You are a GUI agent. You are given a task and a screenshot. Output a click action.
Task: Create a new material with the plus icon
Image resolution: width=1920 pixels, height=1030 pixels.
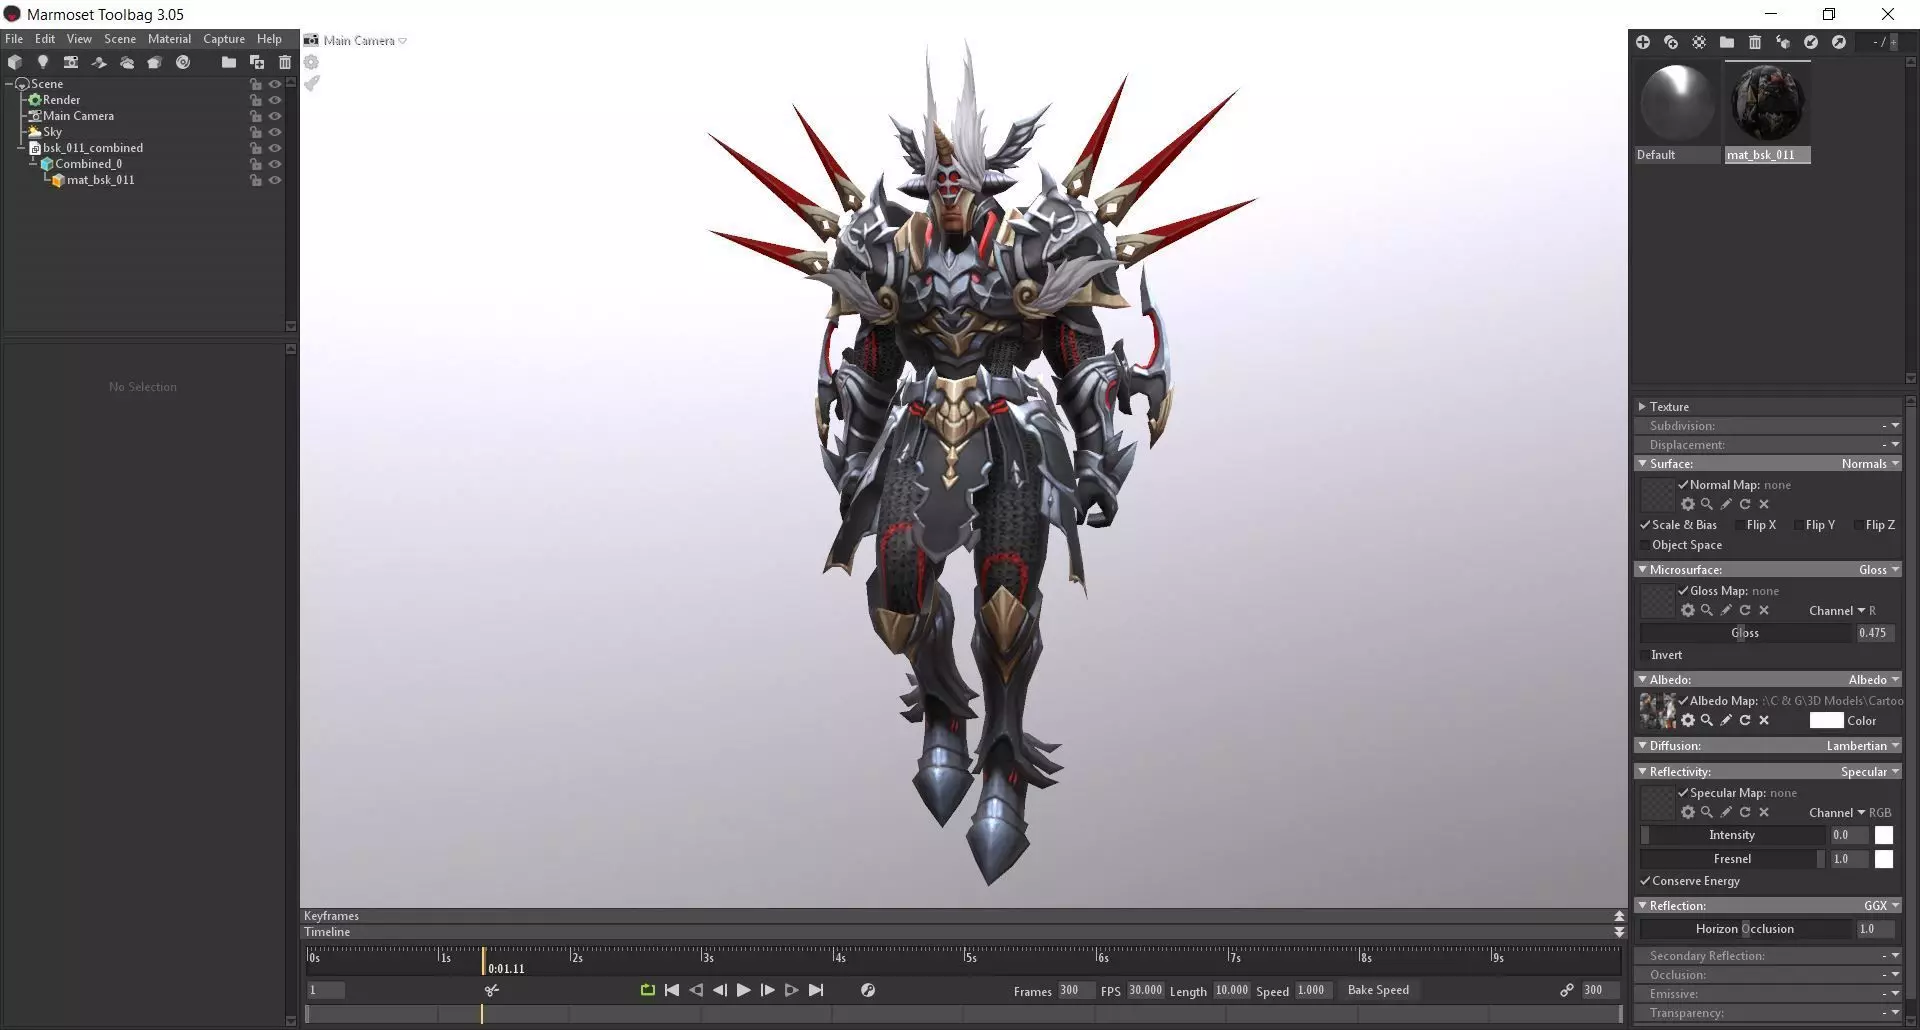(x=1643, y=42)
